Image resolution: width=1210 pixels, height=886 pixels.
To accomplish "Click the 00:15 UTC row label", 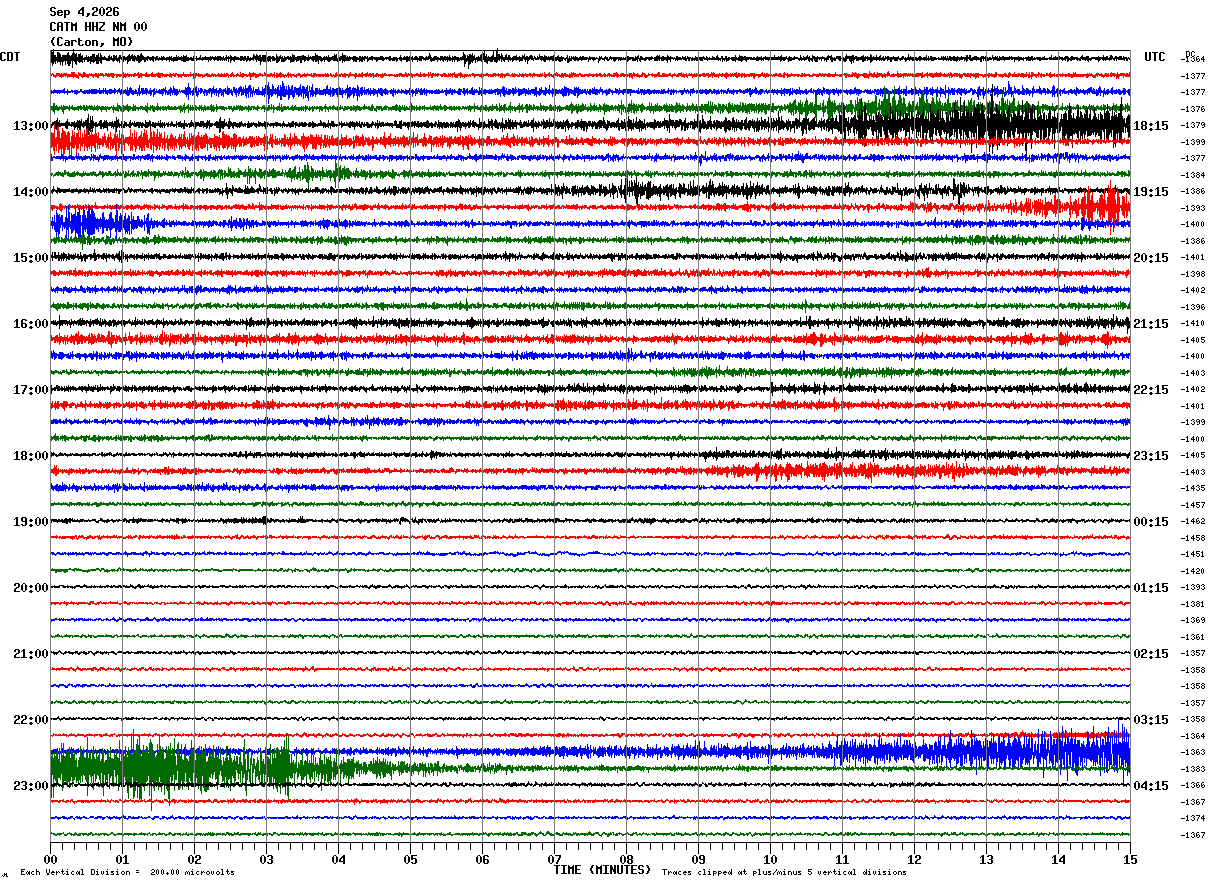I will [1151, 522].
